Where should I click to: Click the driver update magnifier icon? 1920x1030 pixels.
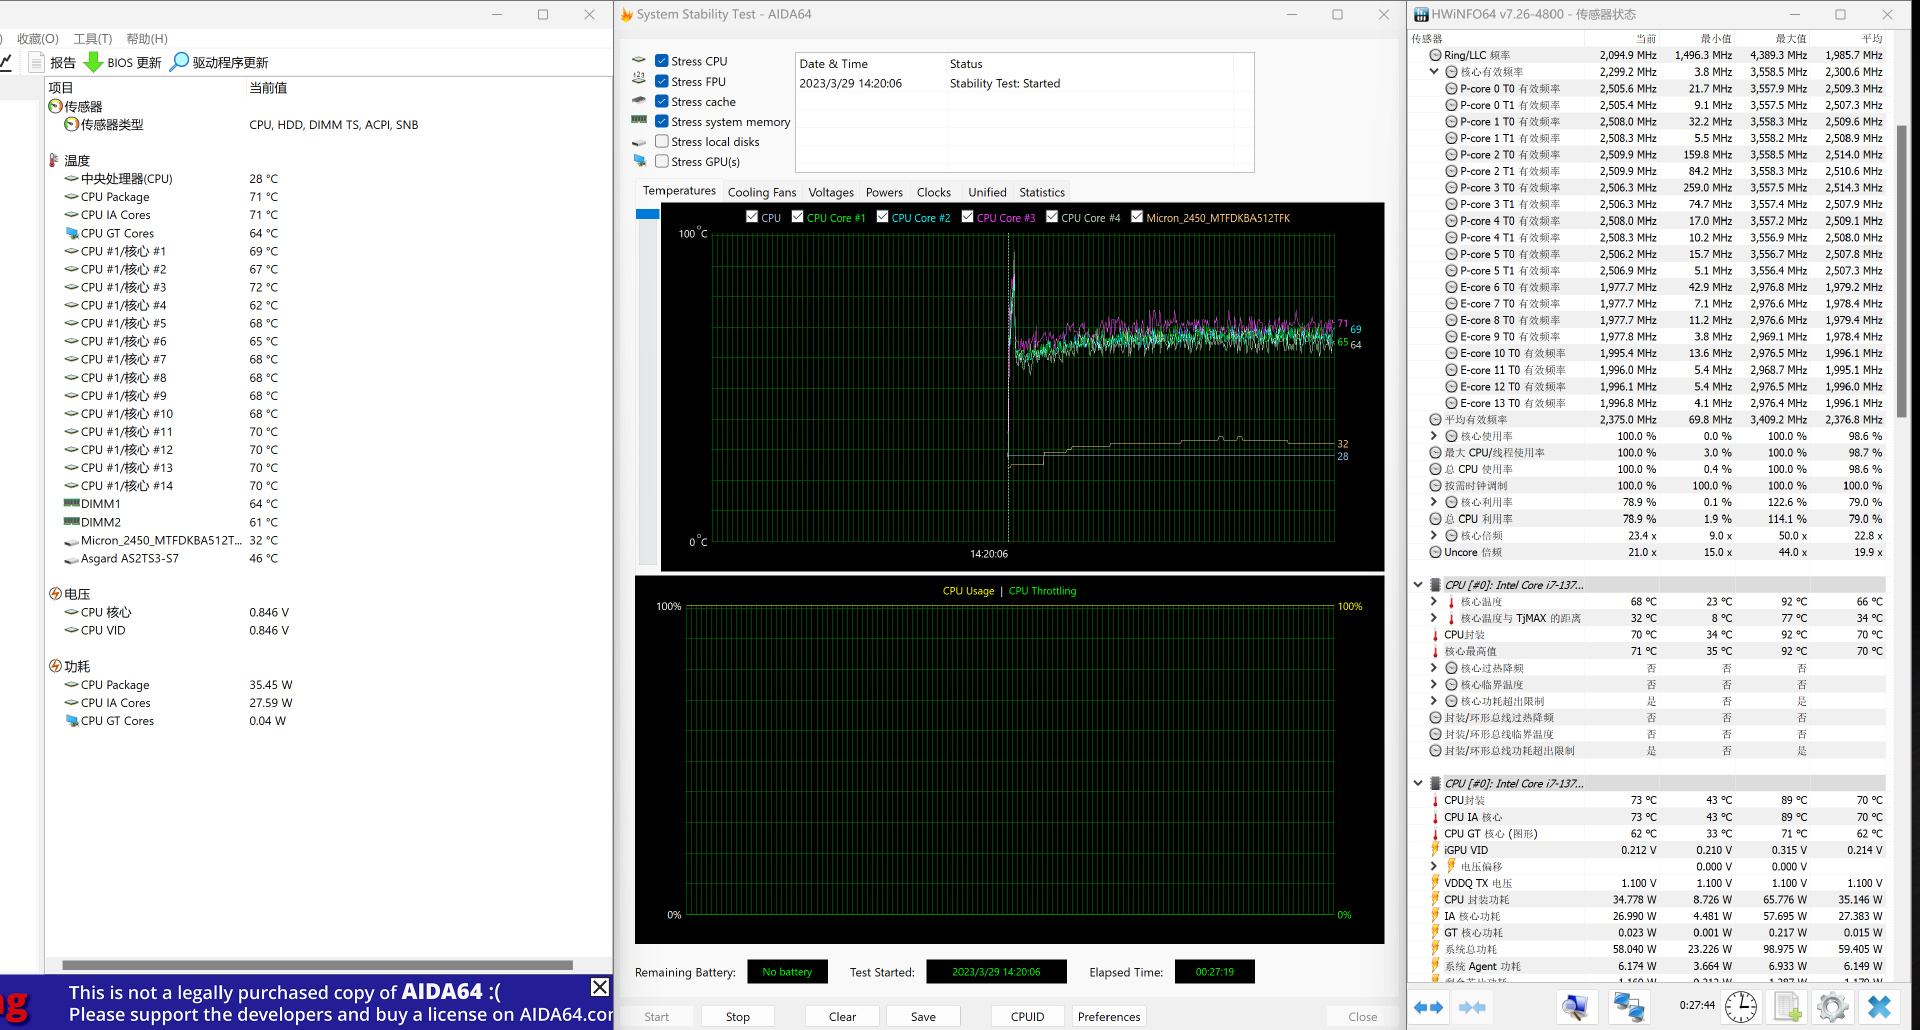click(180, 62)
